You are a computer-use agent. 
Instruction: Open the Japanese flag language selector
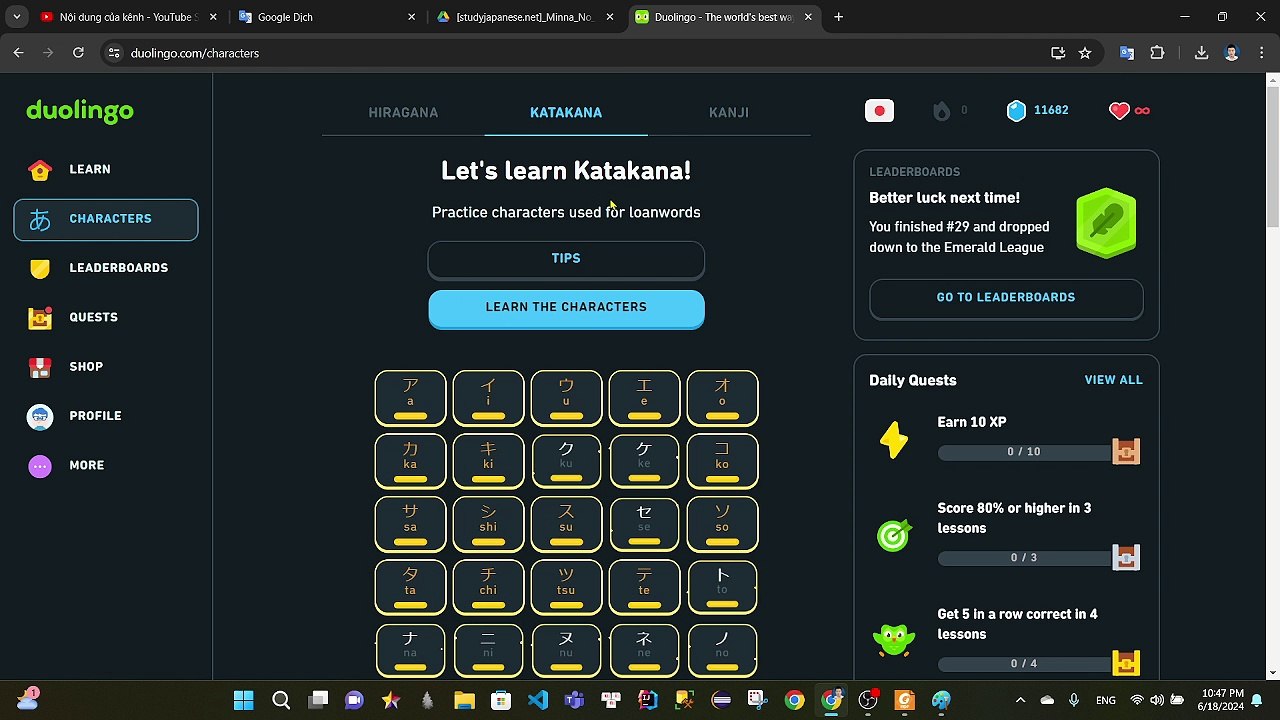coord(879,111)
